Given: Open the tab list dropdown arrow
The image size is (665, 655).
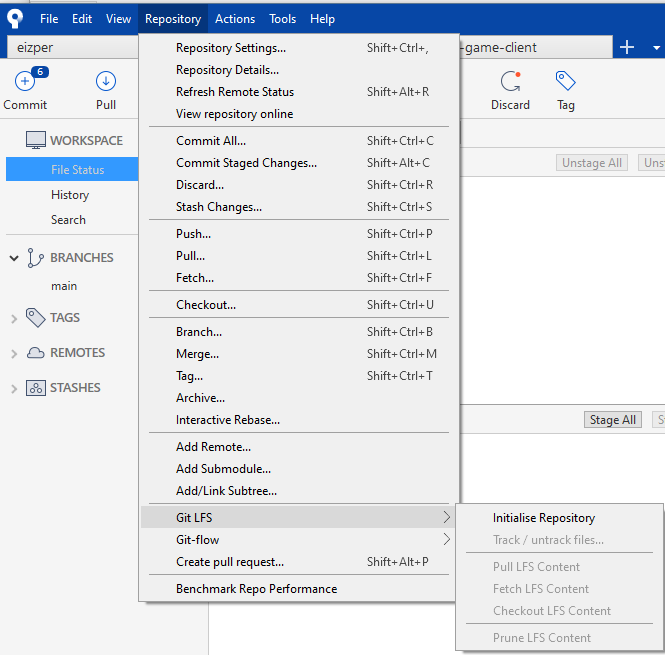Looking at the screenshot, I should coord(655,47).
